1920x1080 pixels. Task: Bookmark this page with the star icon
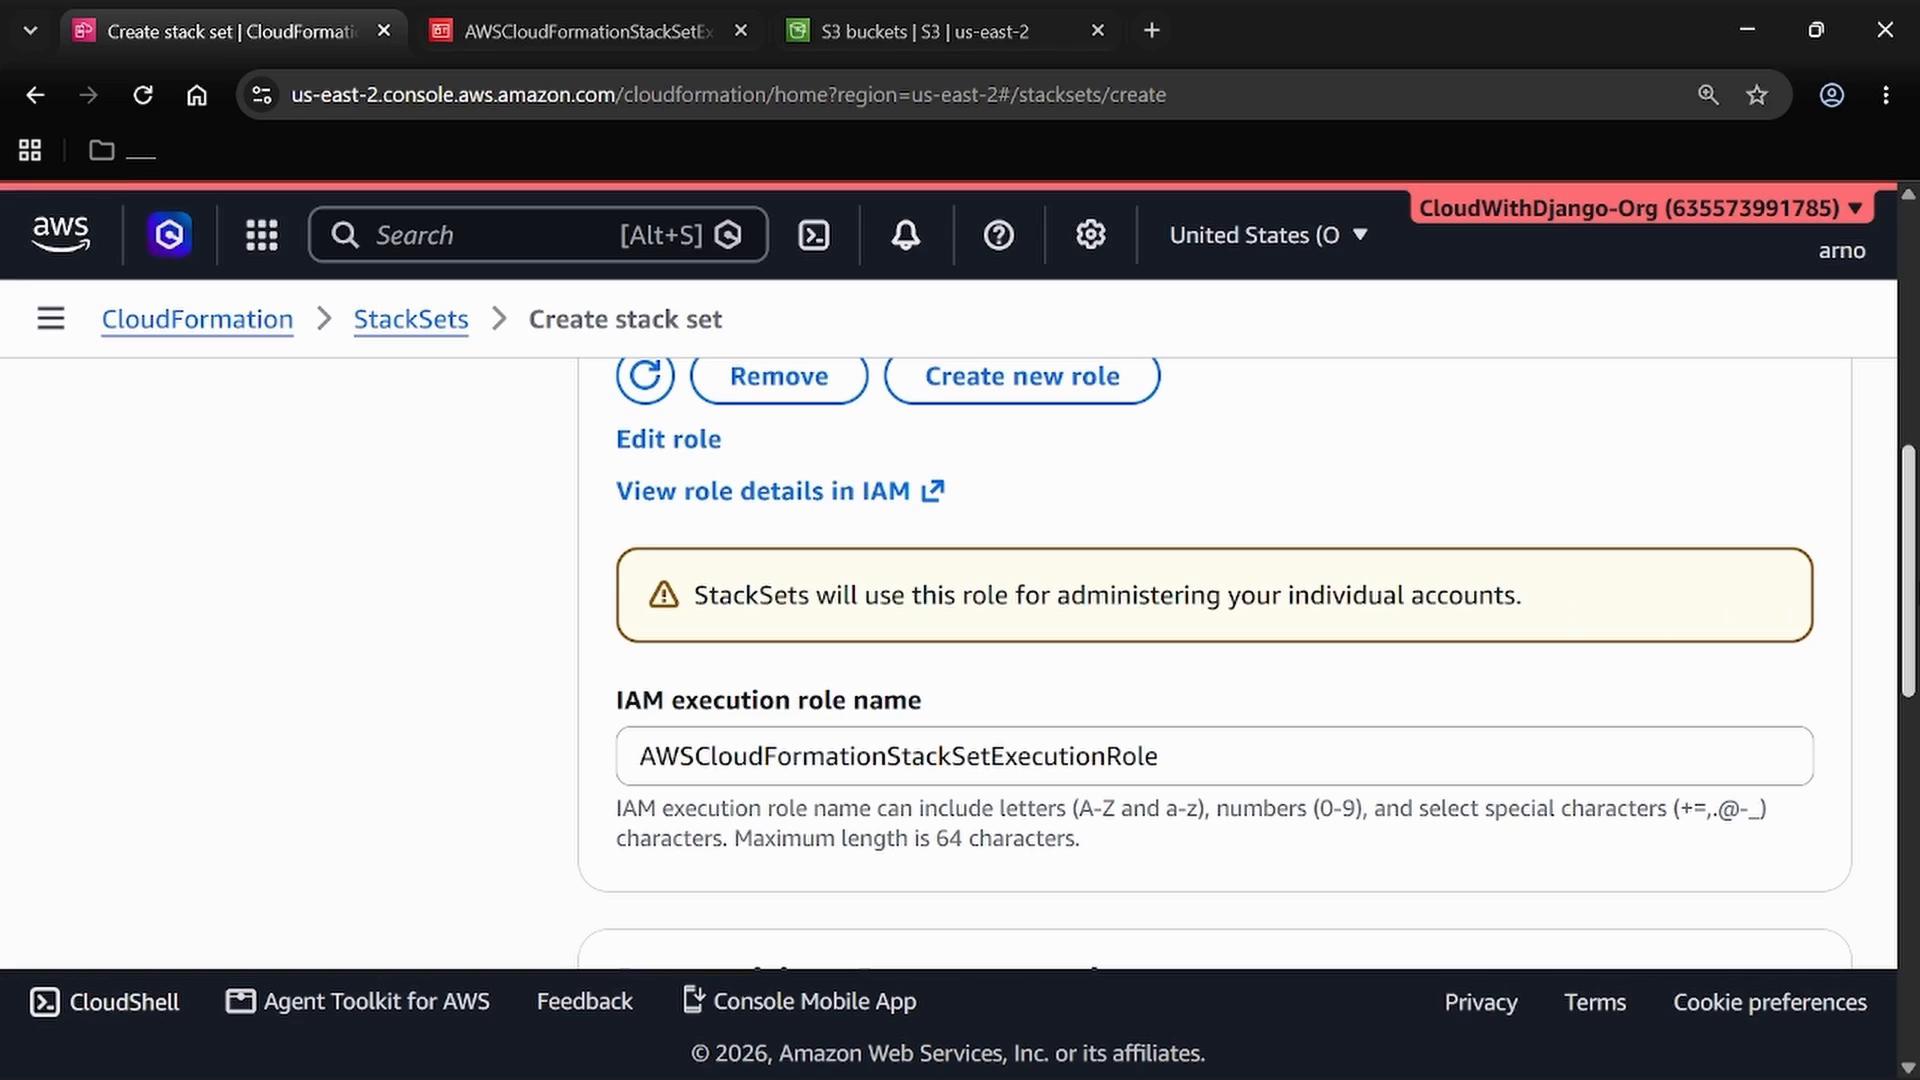(x=1757, y=95)
